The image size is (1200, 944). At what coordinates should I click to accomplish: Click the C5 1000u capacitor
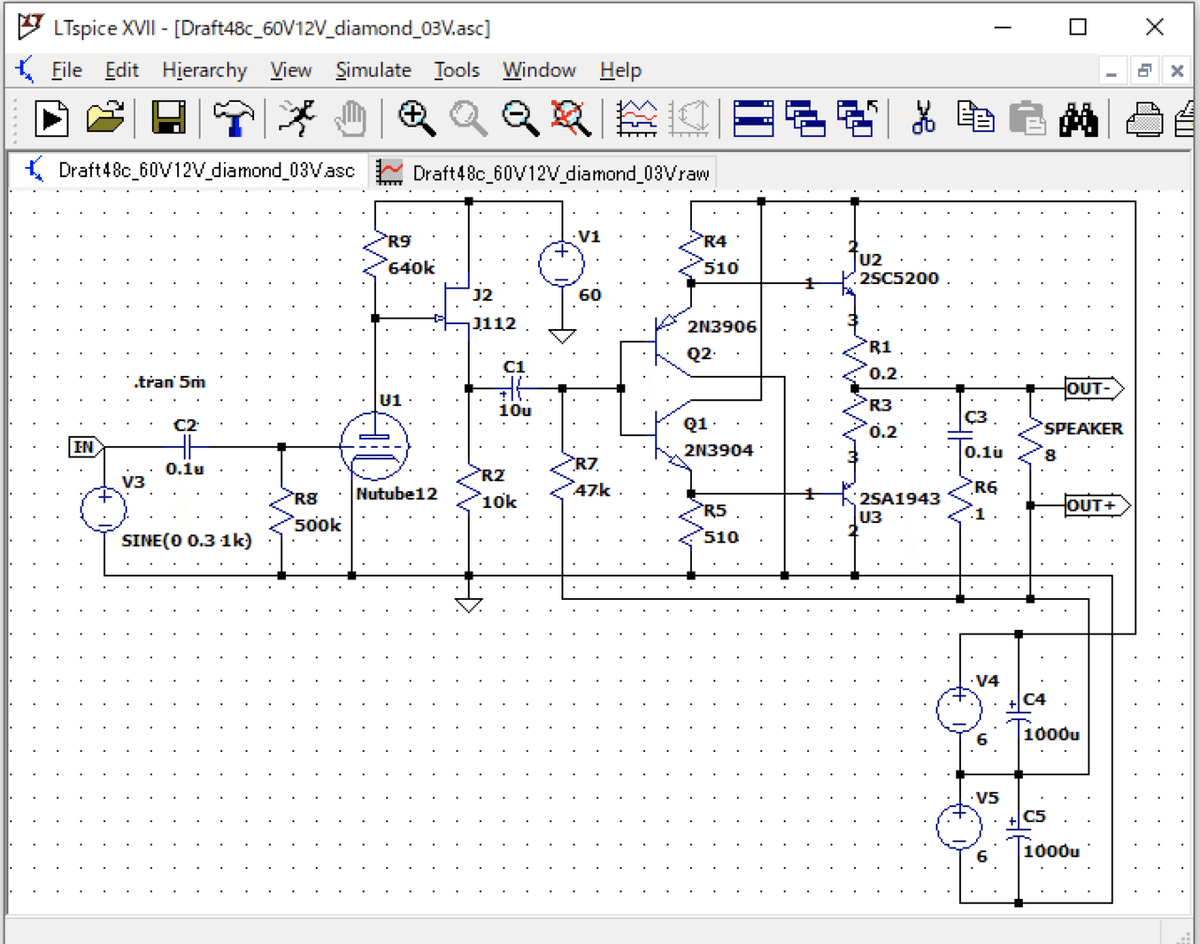point(1018,828)
